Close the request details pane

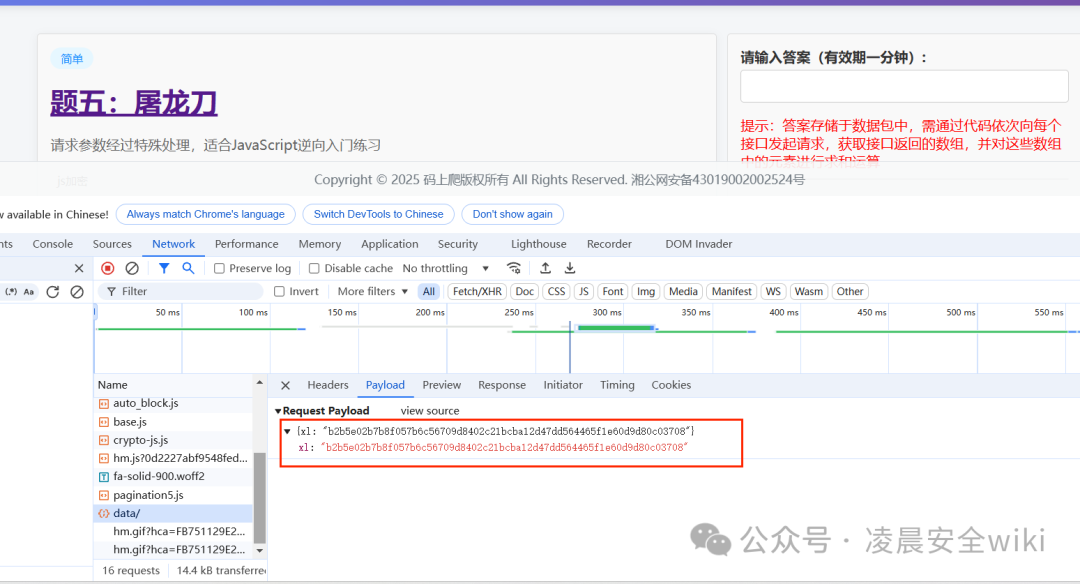coord(285,385)
